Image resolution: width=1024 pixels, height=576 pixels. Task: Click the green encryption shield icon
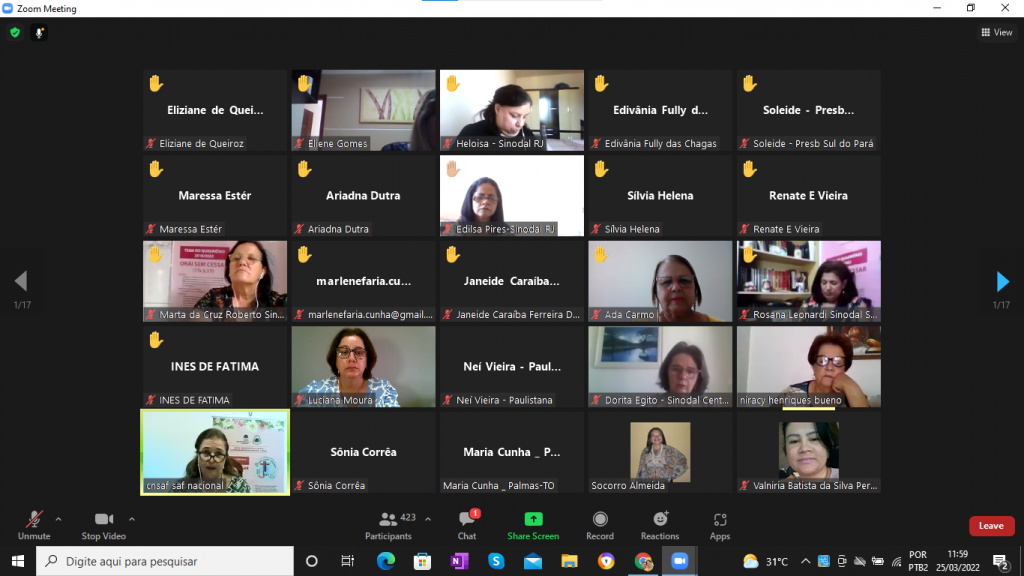pyautogui.click(x=15, y=33)
